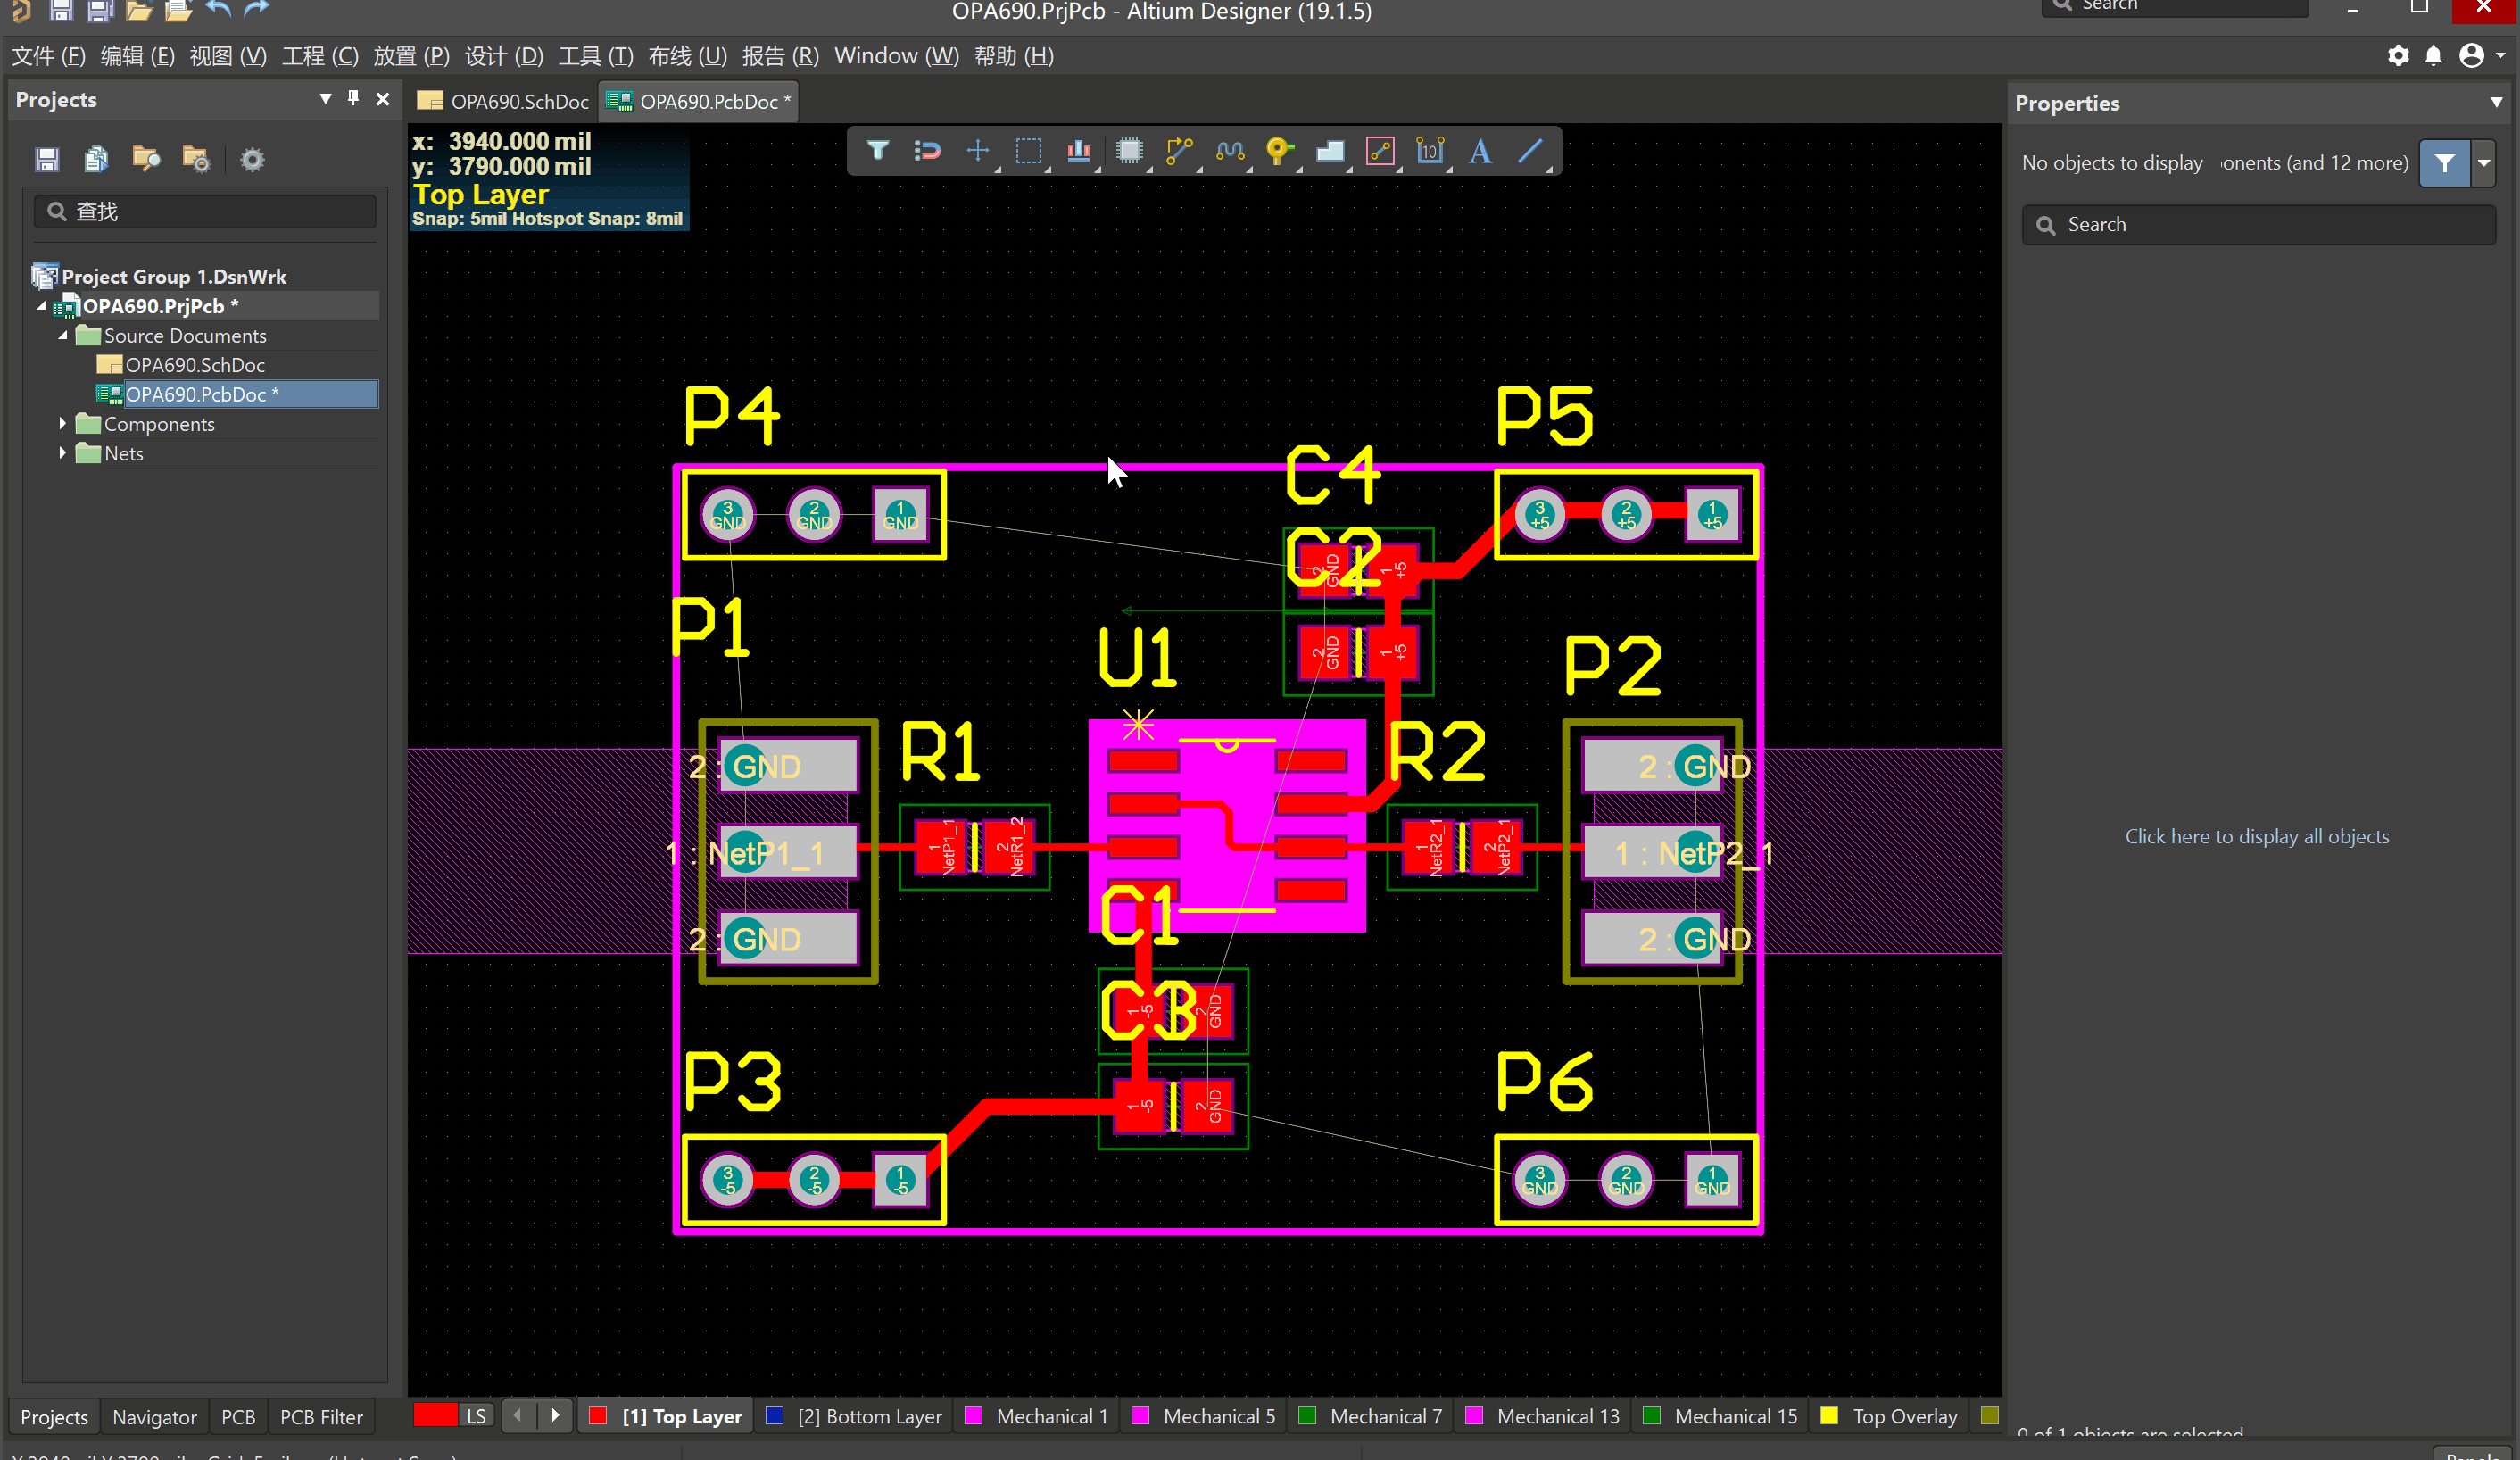2520x1460 pixels.
Task: Select the place dimension tool
Action: [1430, 151]
